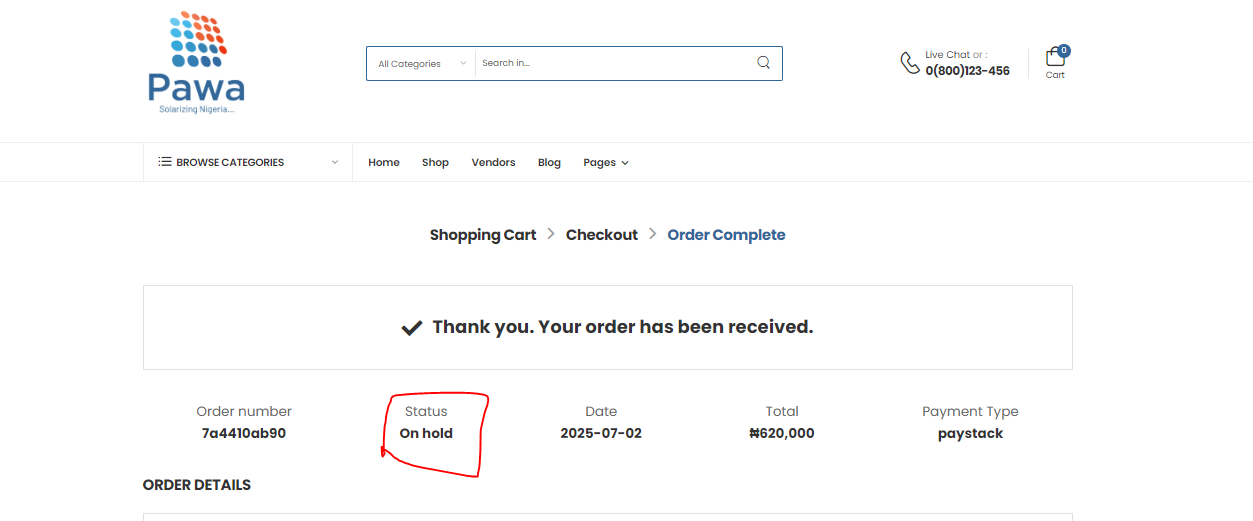This screenshot has width=1253, height=521.
Task: Click the Shopping Cart breadcrumb link
Action: coord(483,235)
